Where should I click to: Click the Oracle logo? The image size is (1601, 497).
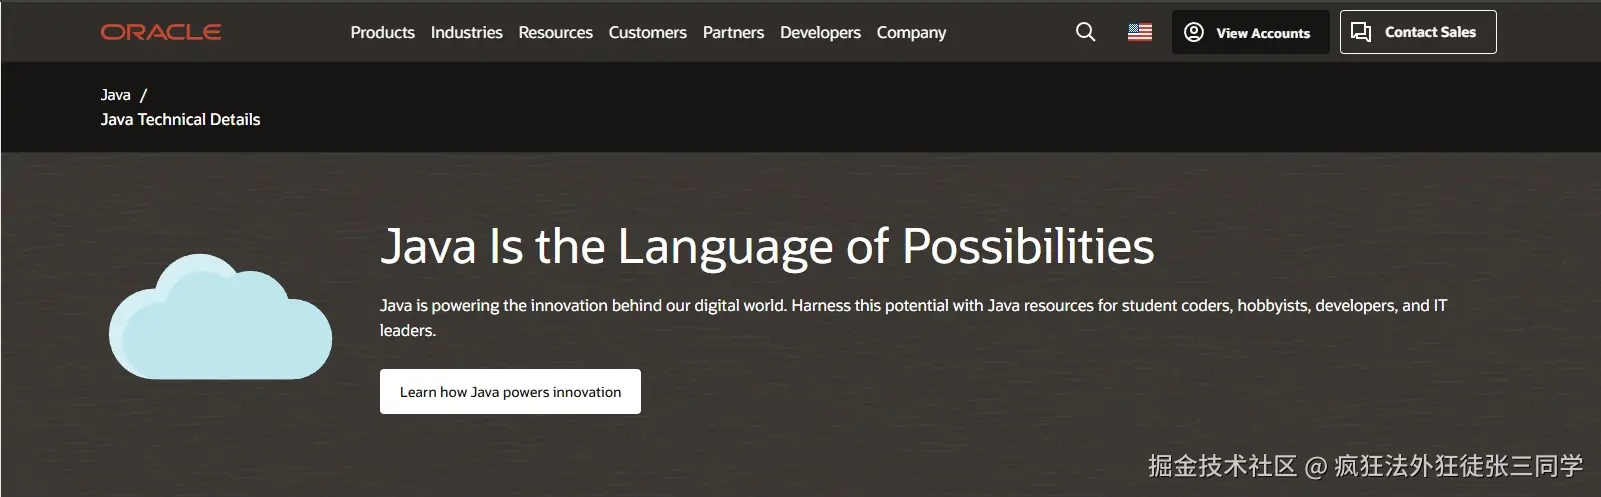[161, 32]
